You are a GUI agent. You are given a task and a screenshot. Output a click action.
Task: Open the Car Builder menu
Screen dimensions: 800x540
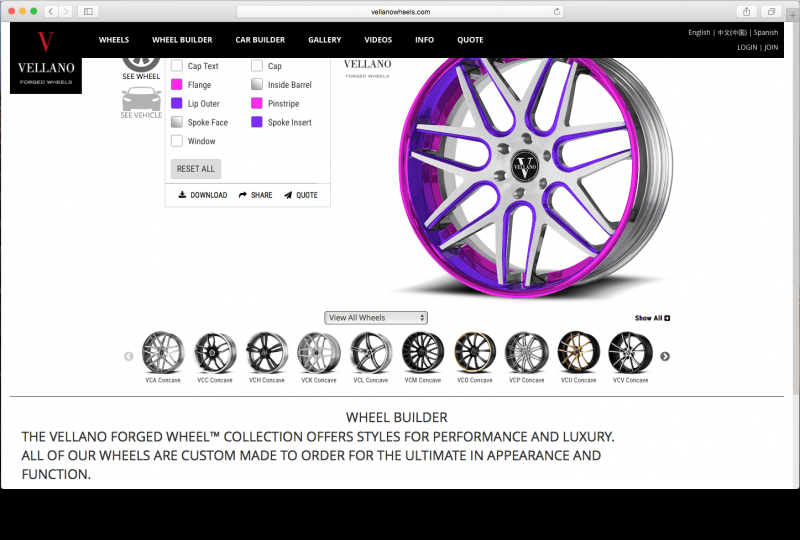pos(260,40)
